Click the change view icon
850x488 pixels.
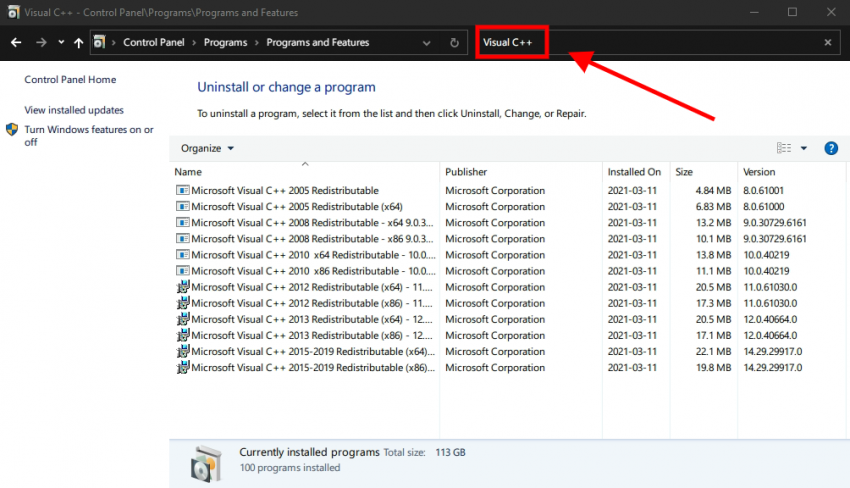[784, 148]
